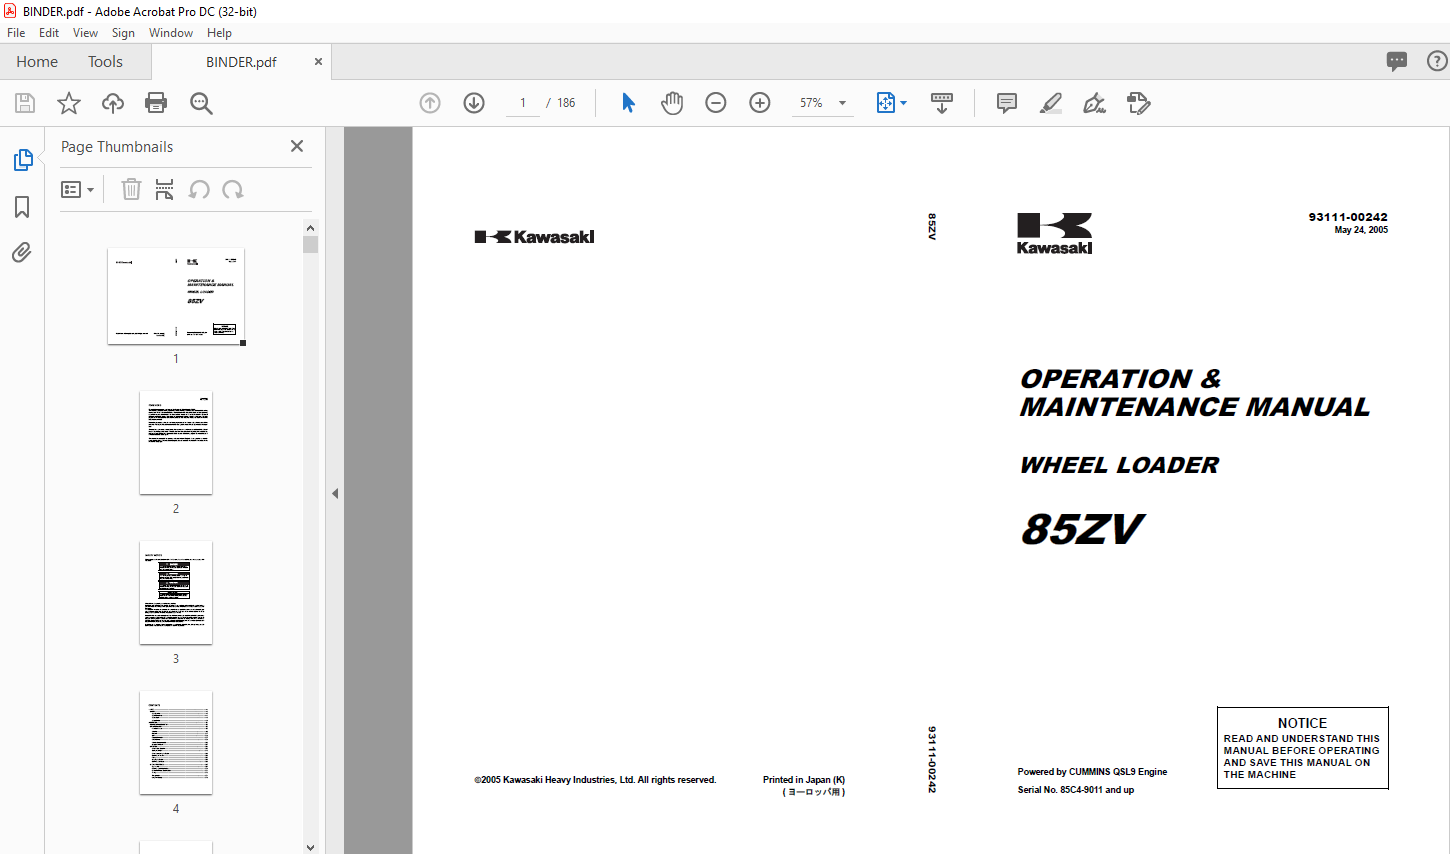Screen dimensions: 1450x854
Task: Activate the selection arrow tool
Action: (628, 103)
